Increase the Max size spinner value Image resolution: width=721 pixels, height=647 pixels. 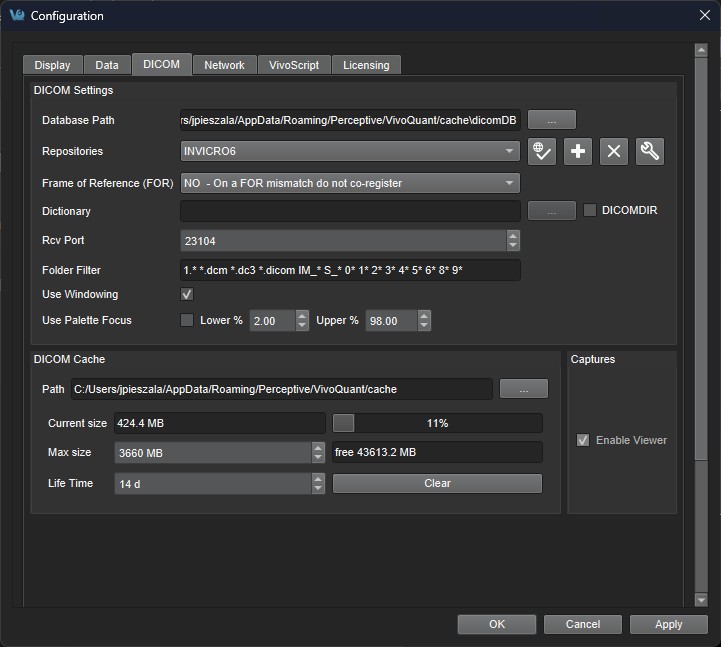(x=318, y=447)
